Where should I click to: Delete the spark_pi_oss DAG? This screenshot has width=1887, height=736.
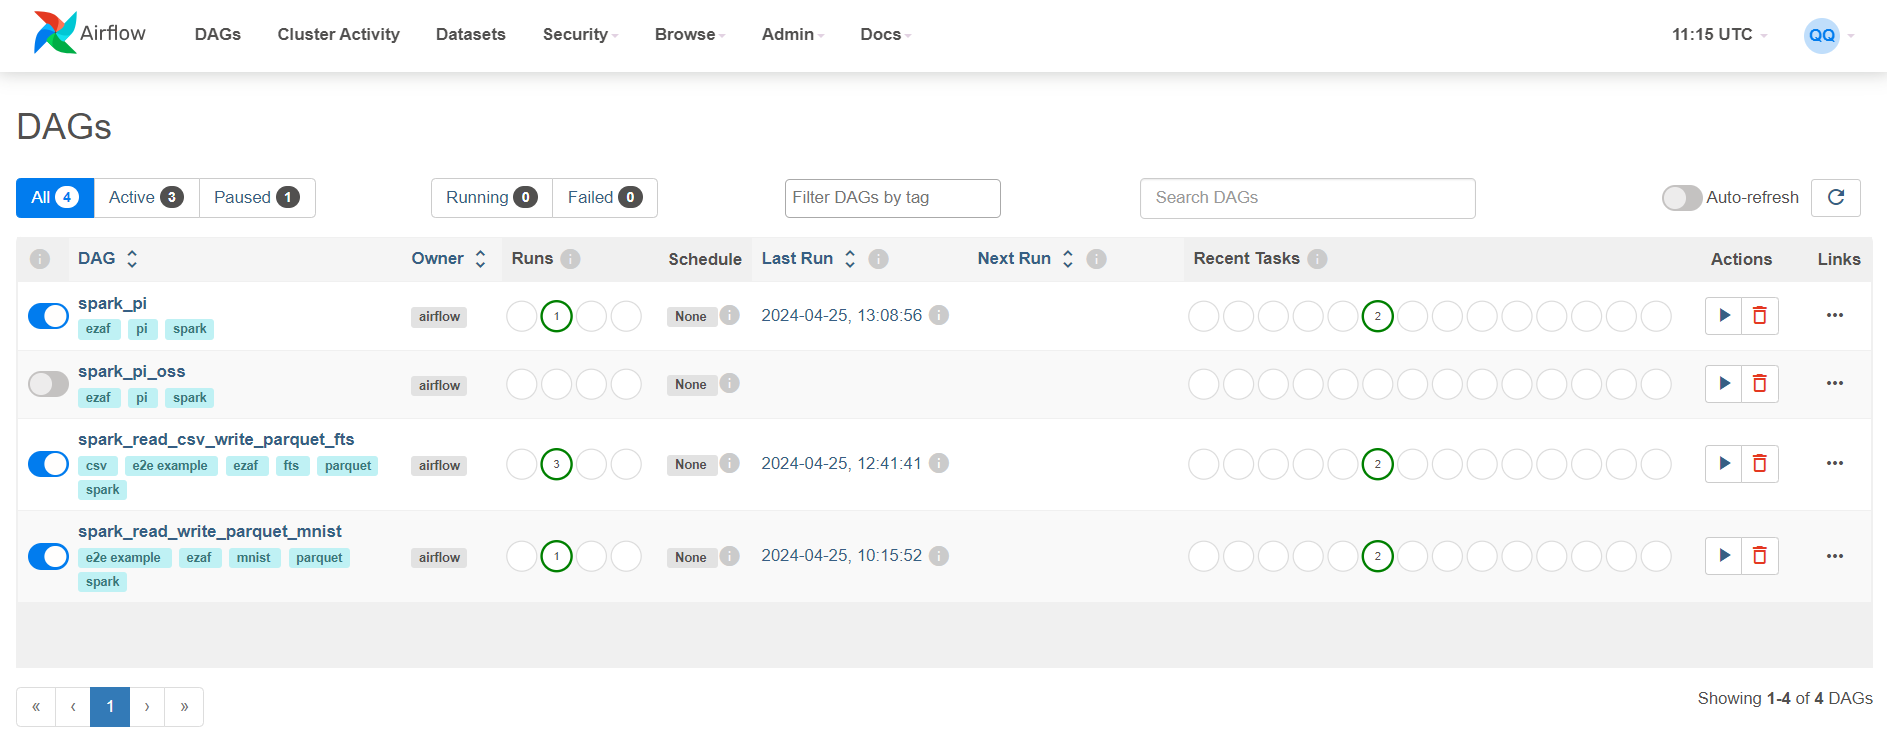point(1759,384)
